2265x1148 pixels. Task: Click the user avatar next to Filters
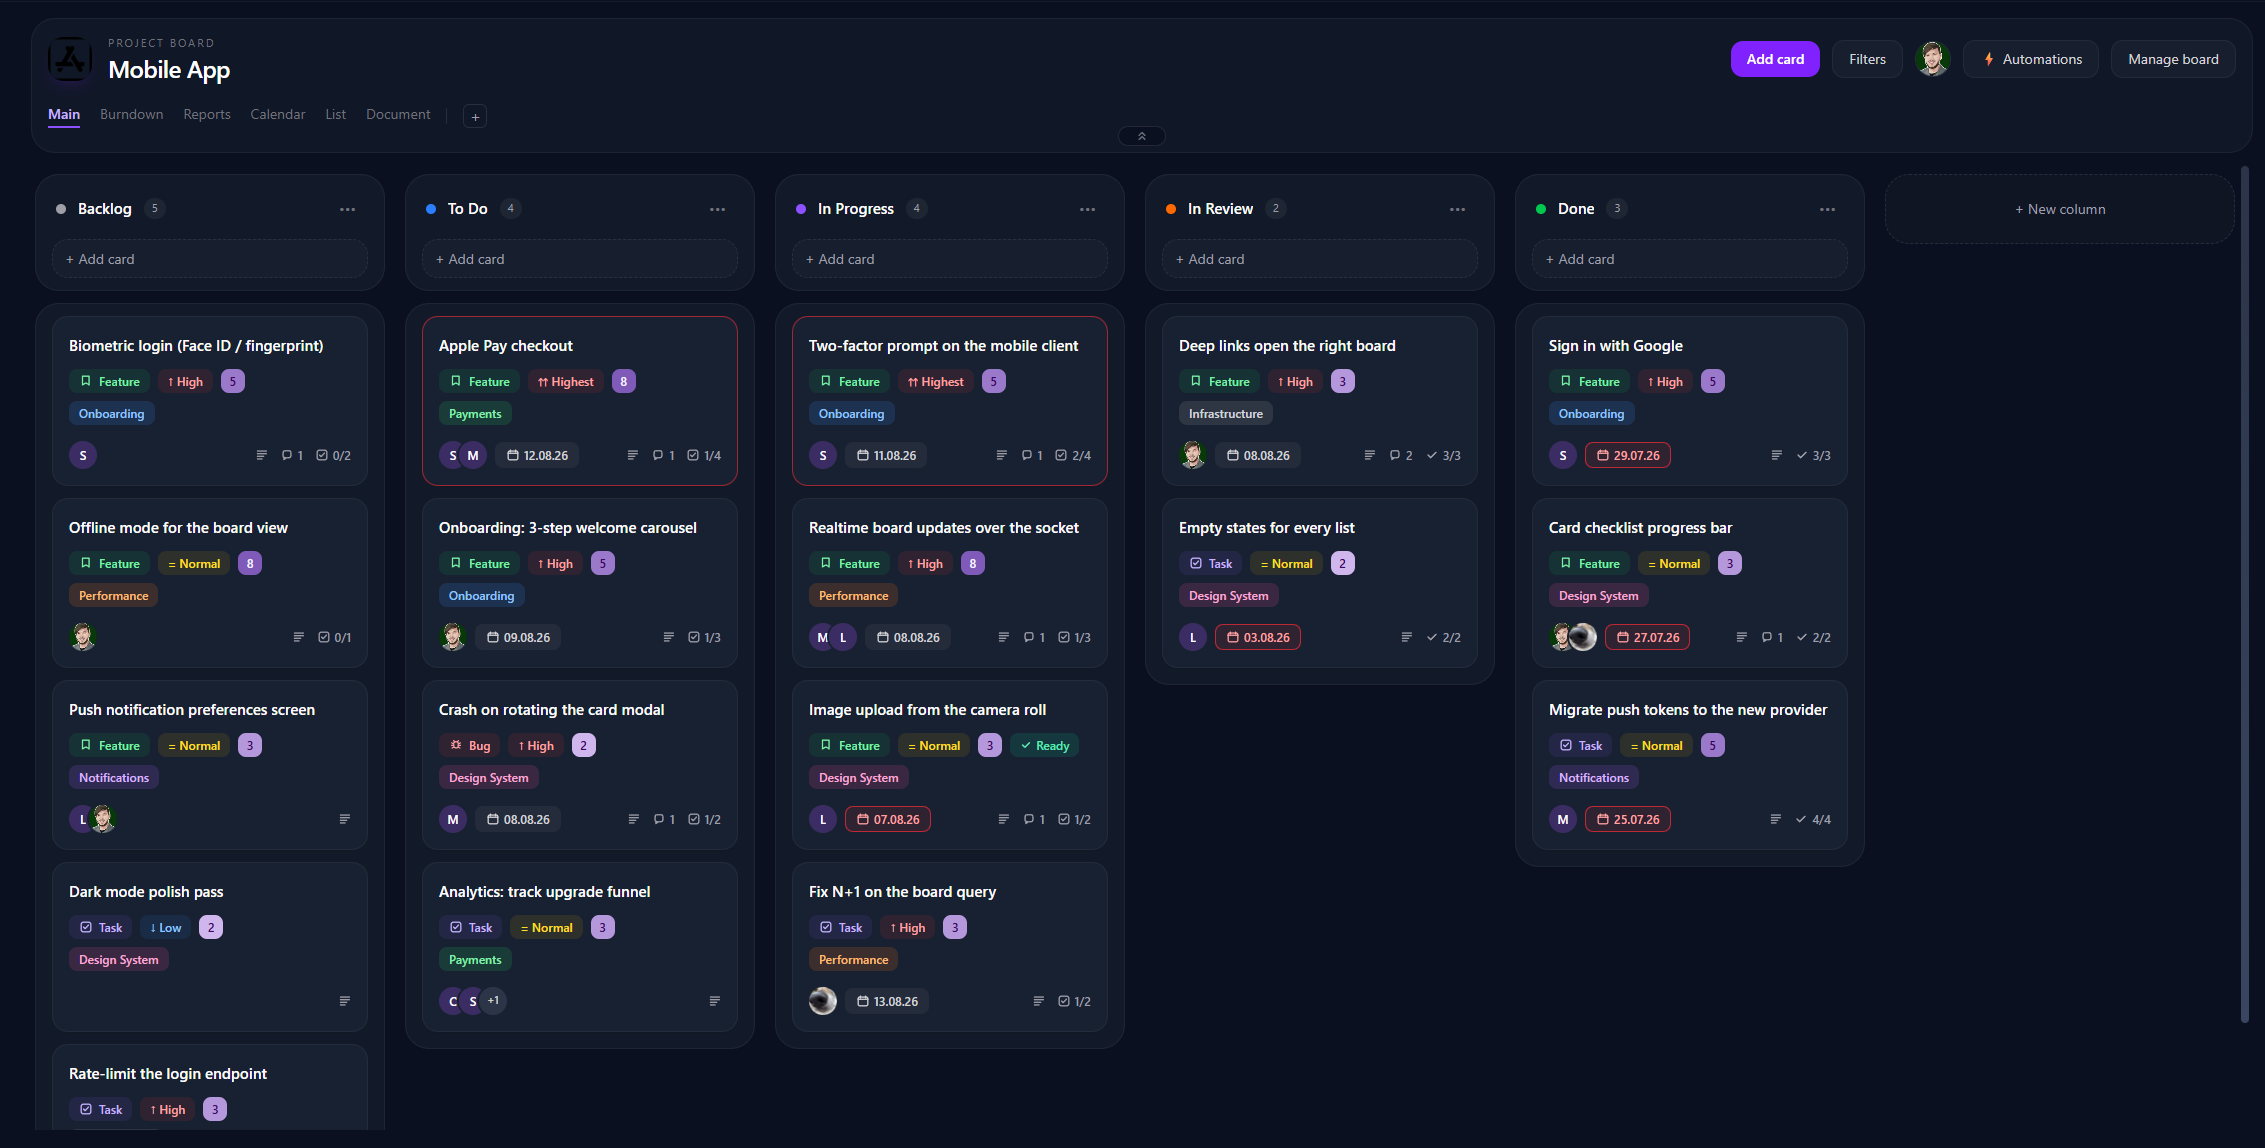point(1932,59)
